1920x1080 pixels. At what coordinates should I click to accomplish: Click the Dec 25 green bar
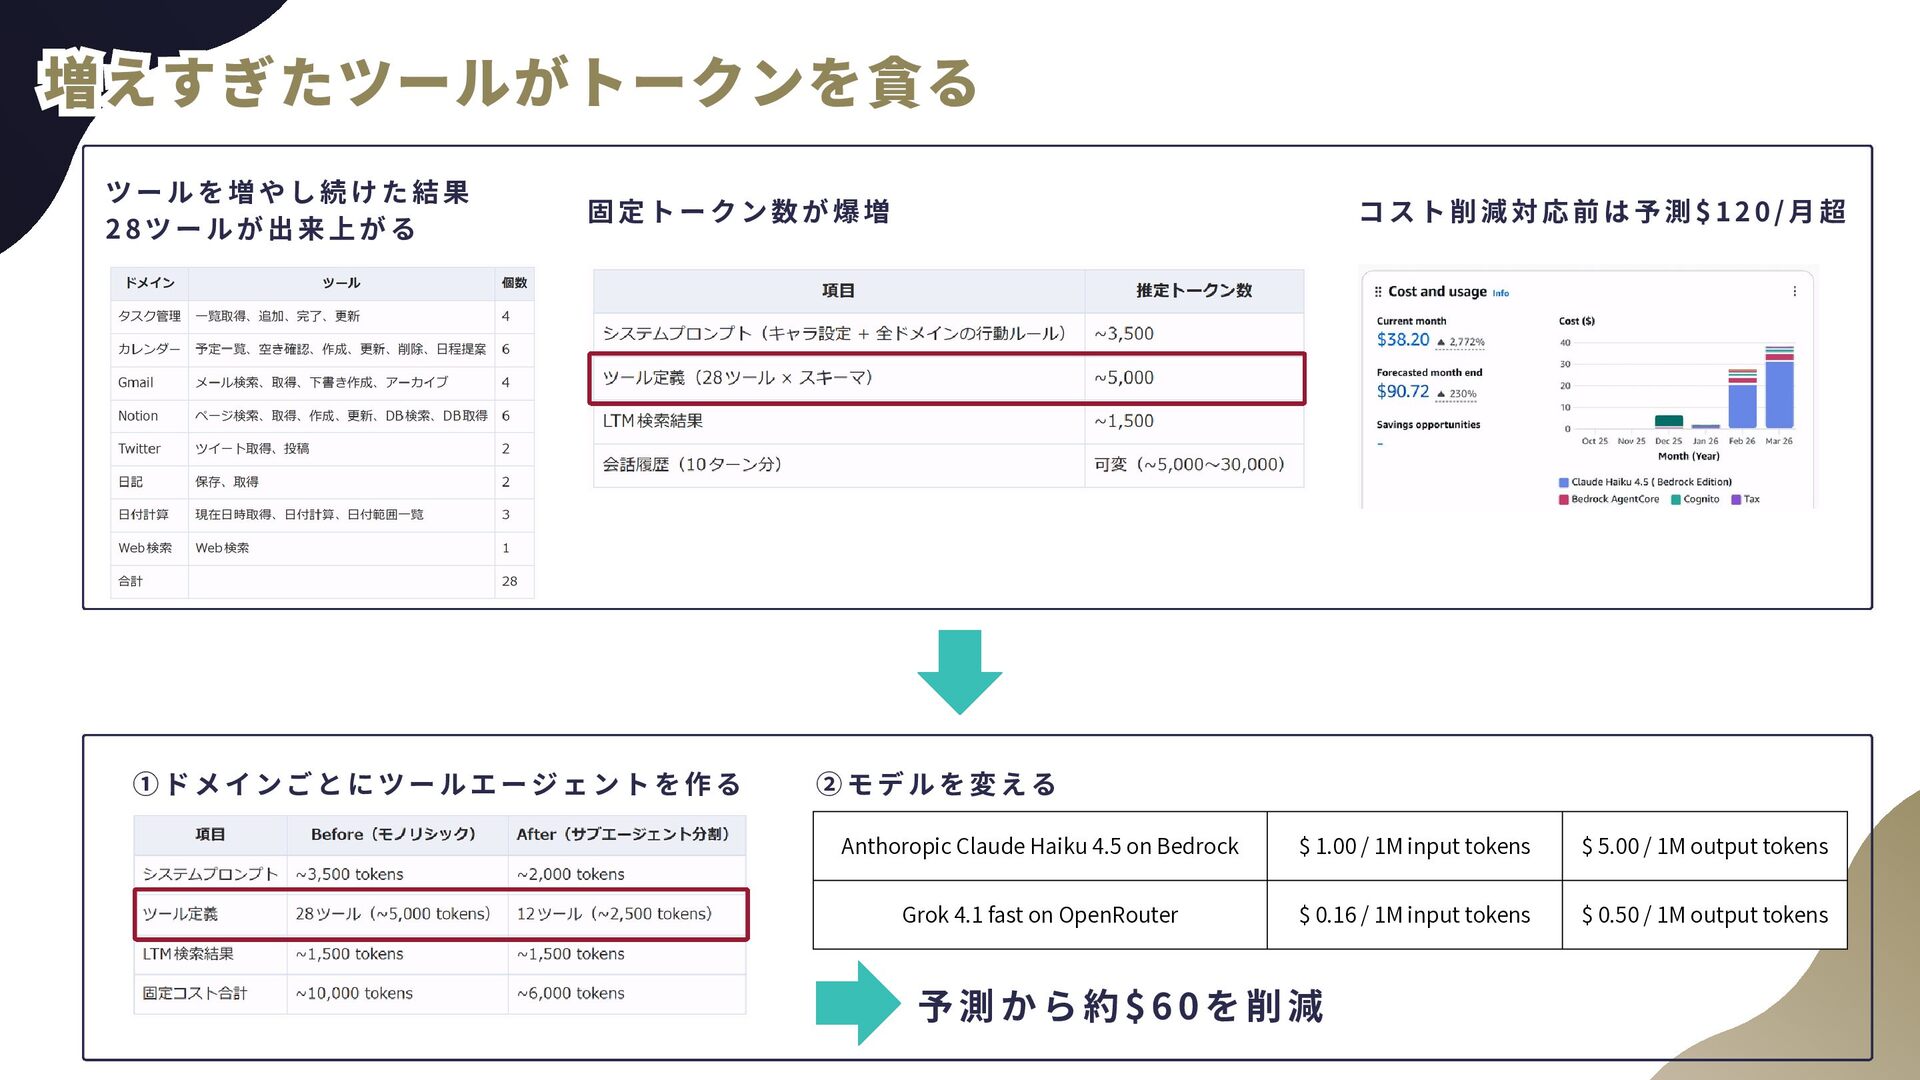1668,421
